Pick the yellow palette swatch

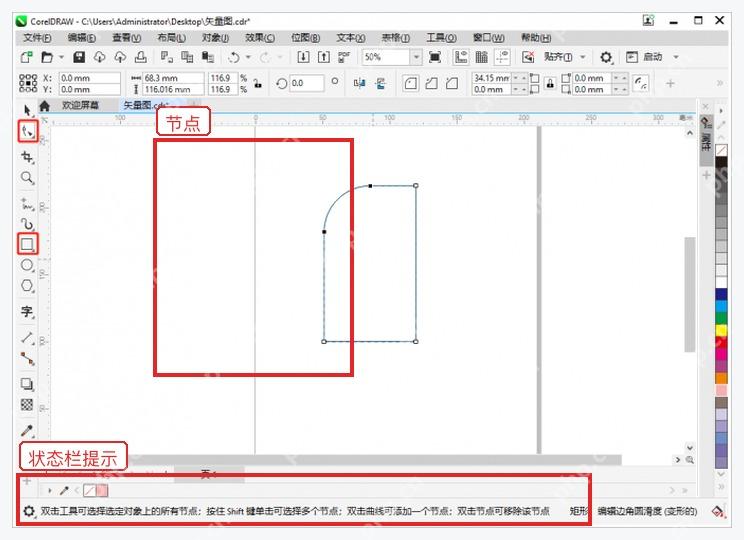point(721,330)
